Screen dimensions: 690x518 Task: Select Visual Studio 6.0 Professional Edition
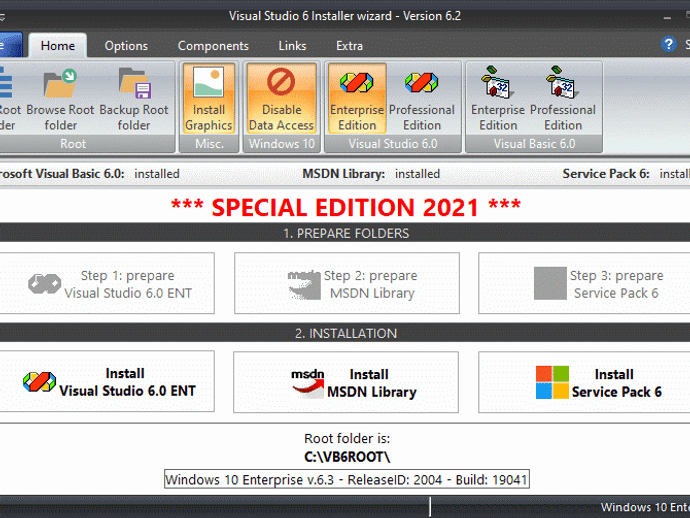[x=422, y=99]
